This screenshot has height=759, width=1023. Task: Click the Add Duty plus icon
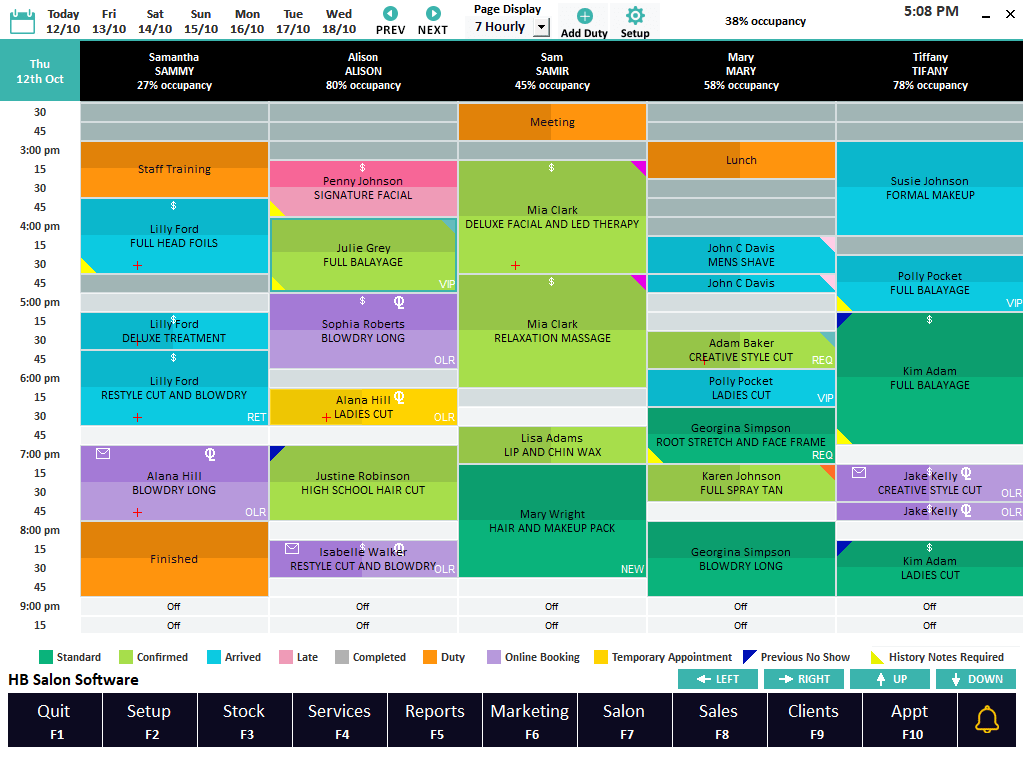(x=585, y=16)
